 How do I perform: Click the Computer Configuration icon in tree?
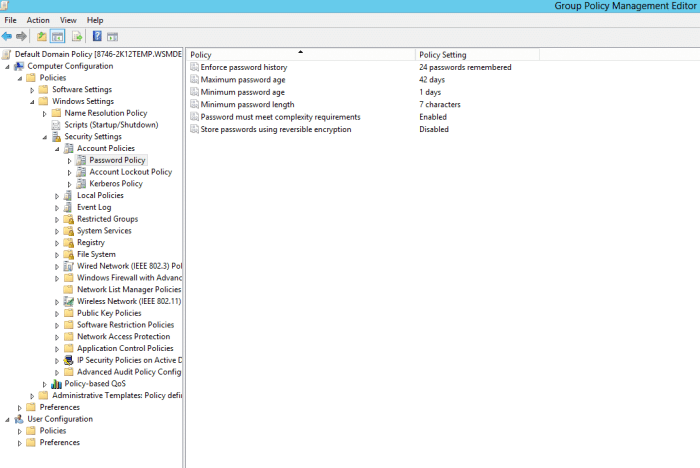19,66
